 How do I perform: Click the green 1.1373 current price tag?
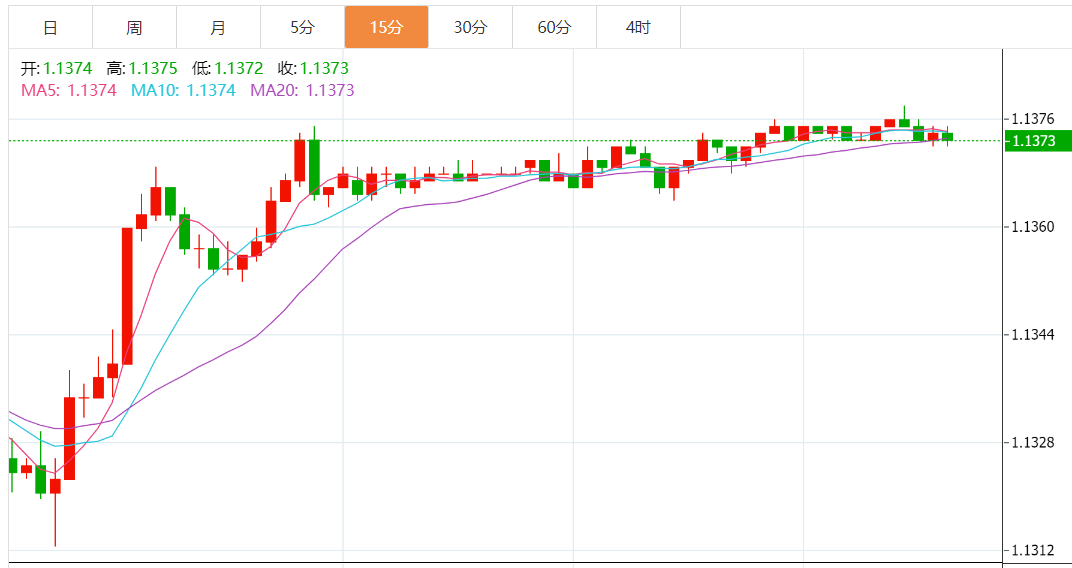pyautogui.click(x=1035, y=141)
